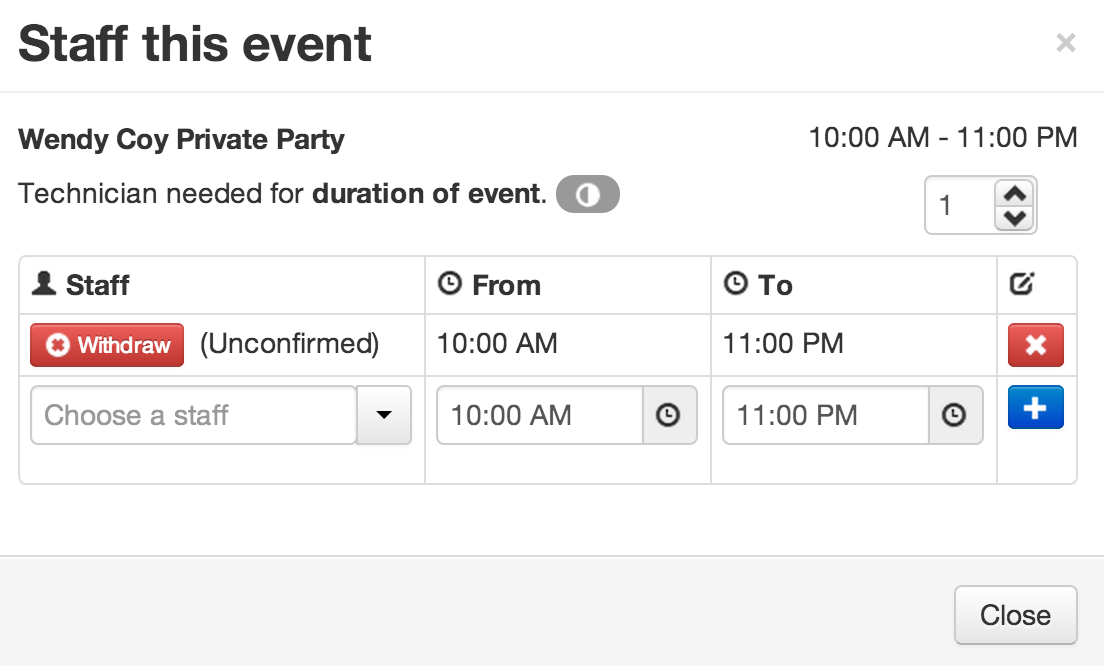Decrease technician count with down arrow
This screenshot has width=1104, height=666.
1015,217
